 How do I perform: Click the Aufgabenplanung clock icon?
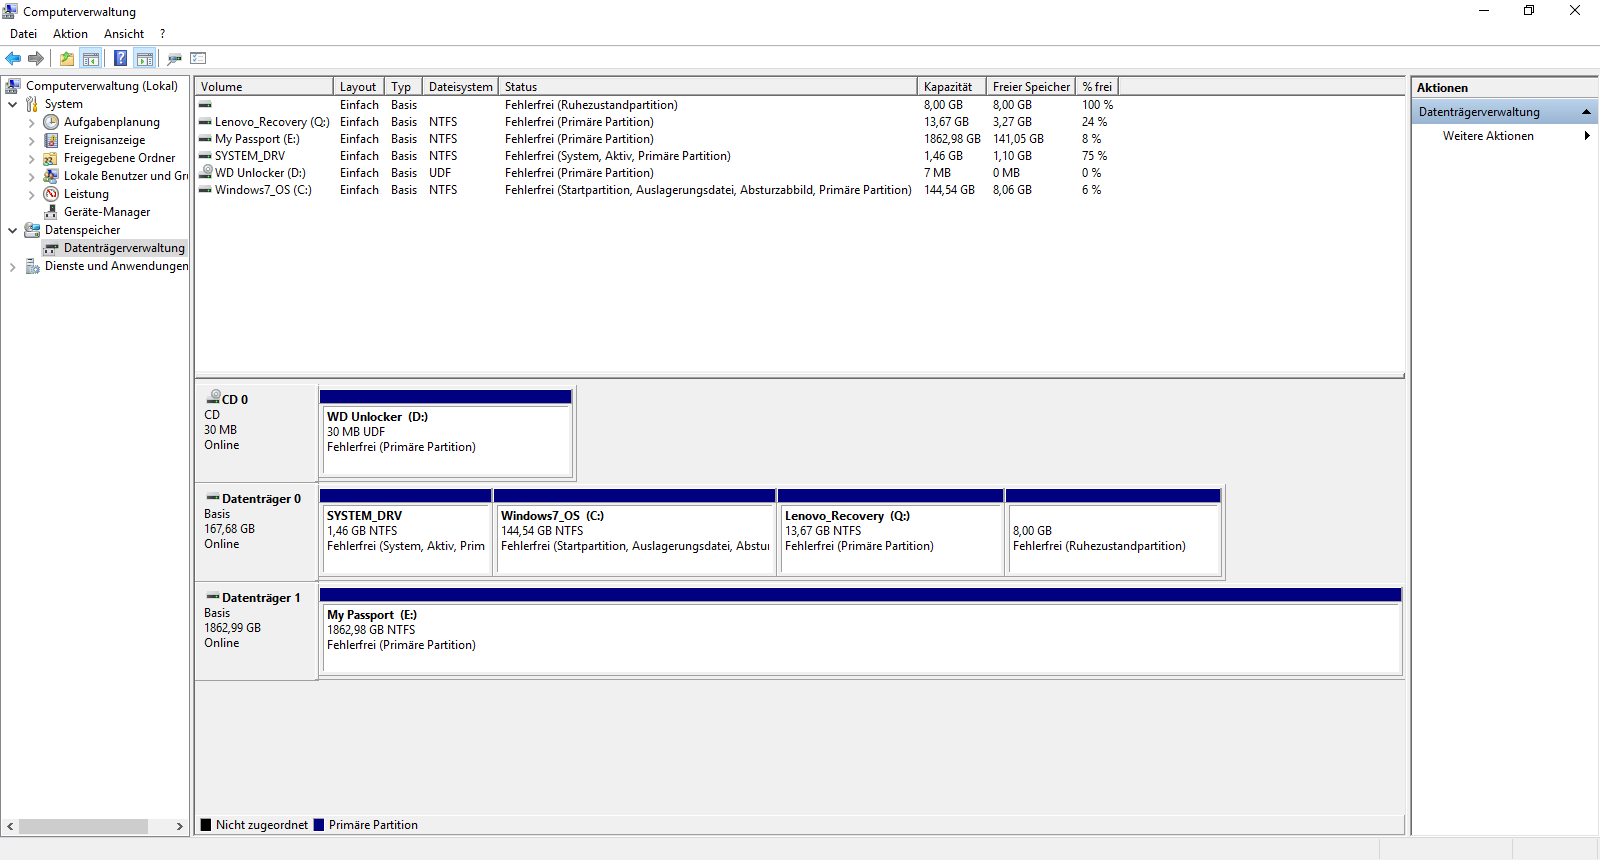coord(51,122)
